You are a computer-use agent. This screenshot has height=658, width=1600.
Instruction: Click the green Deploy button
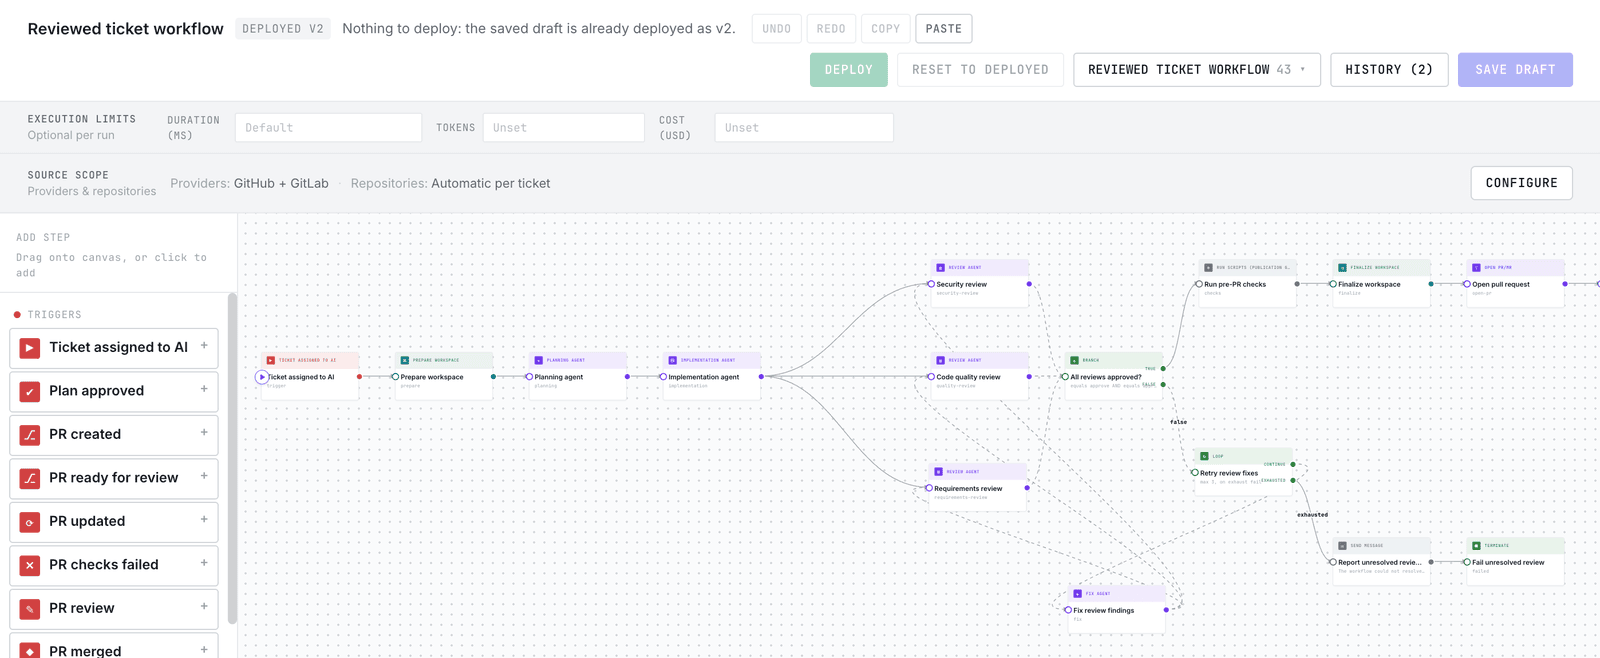pyautogui.click(x=849, y=70)
